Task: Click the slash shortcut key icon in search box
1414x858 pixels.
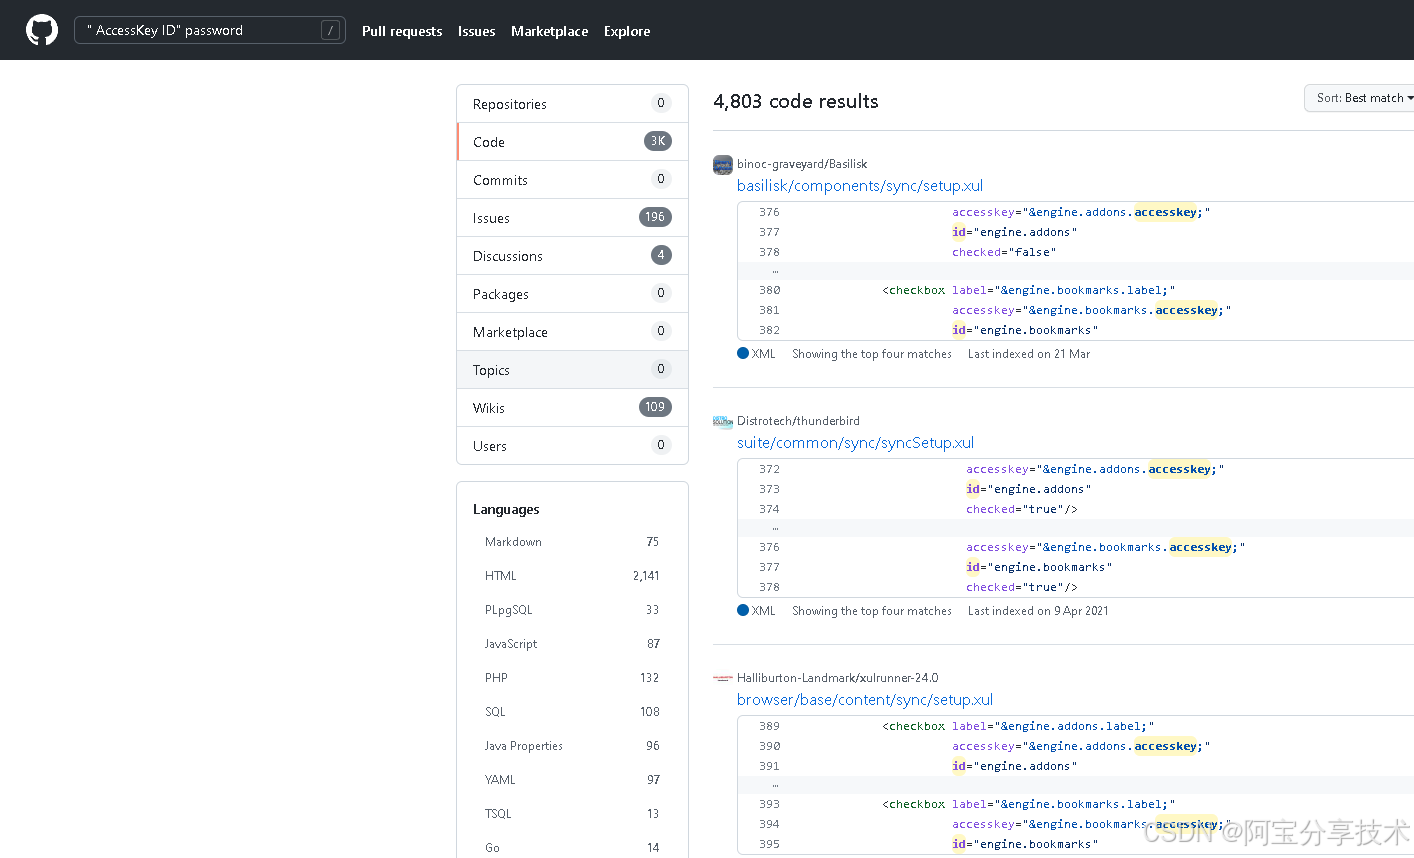Action: point(330,30)
